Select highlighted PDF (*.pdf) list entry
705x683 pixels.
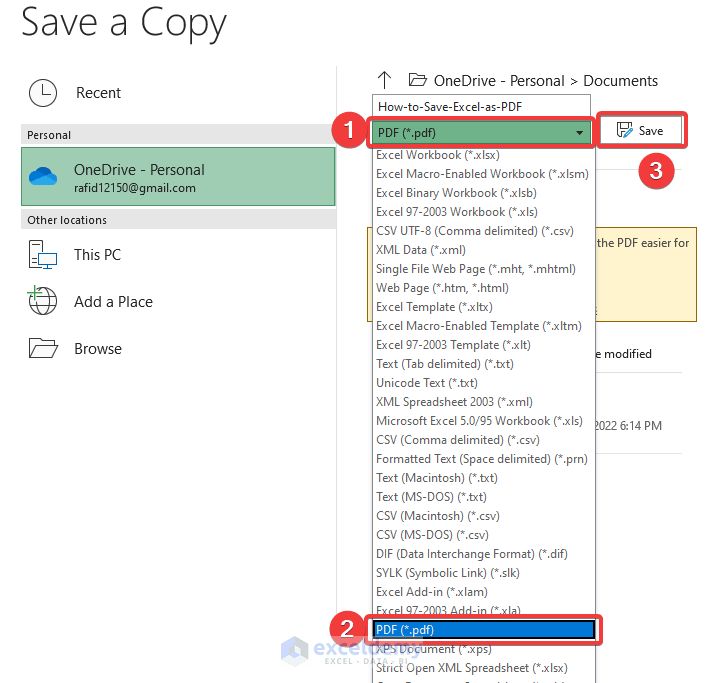pos(484,629)
